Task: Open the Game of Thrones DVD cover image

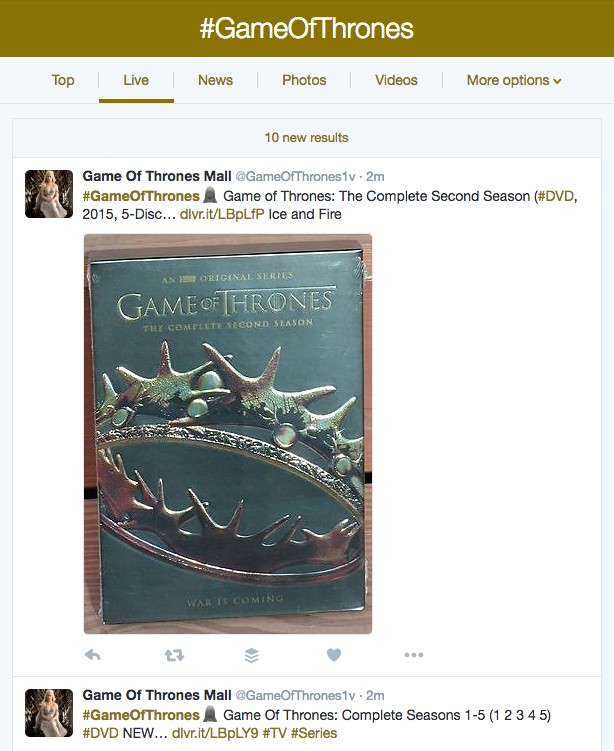Action: tap(228, 434)
